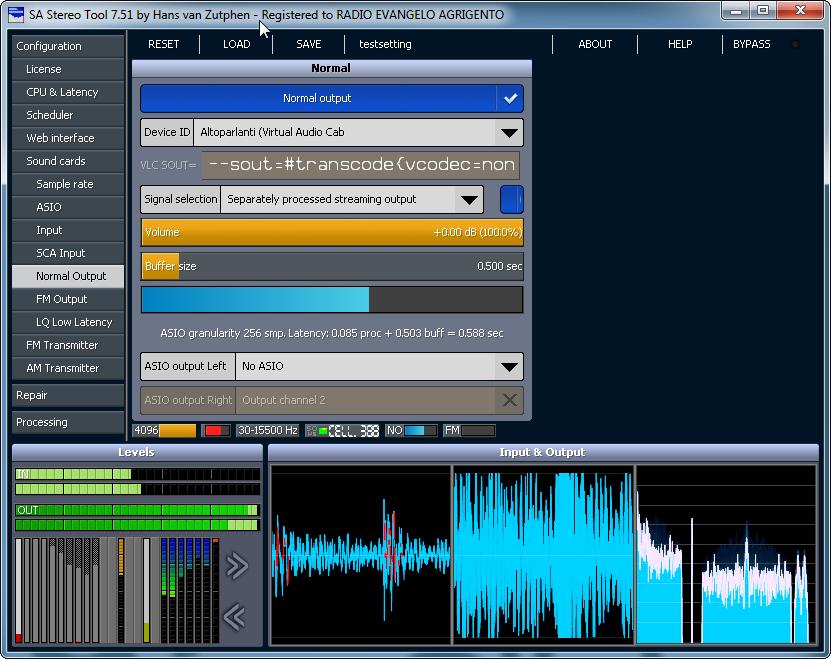Open the Device ID dropdown arrow

coord(509,133)
